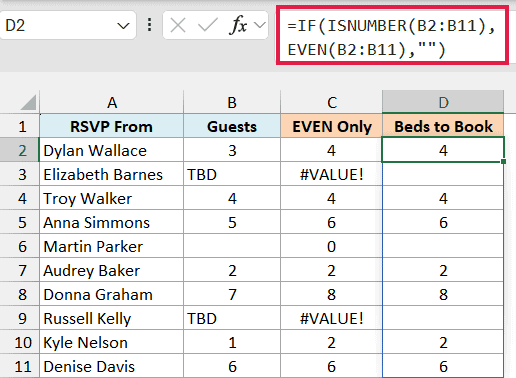Image resolution: width=516 pixels, height=378 pixels.
Task: Select cell 'Kyle Nelson'
Action: (112, 342)
